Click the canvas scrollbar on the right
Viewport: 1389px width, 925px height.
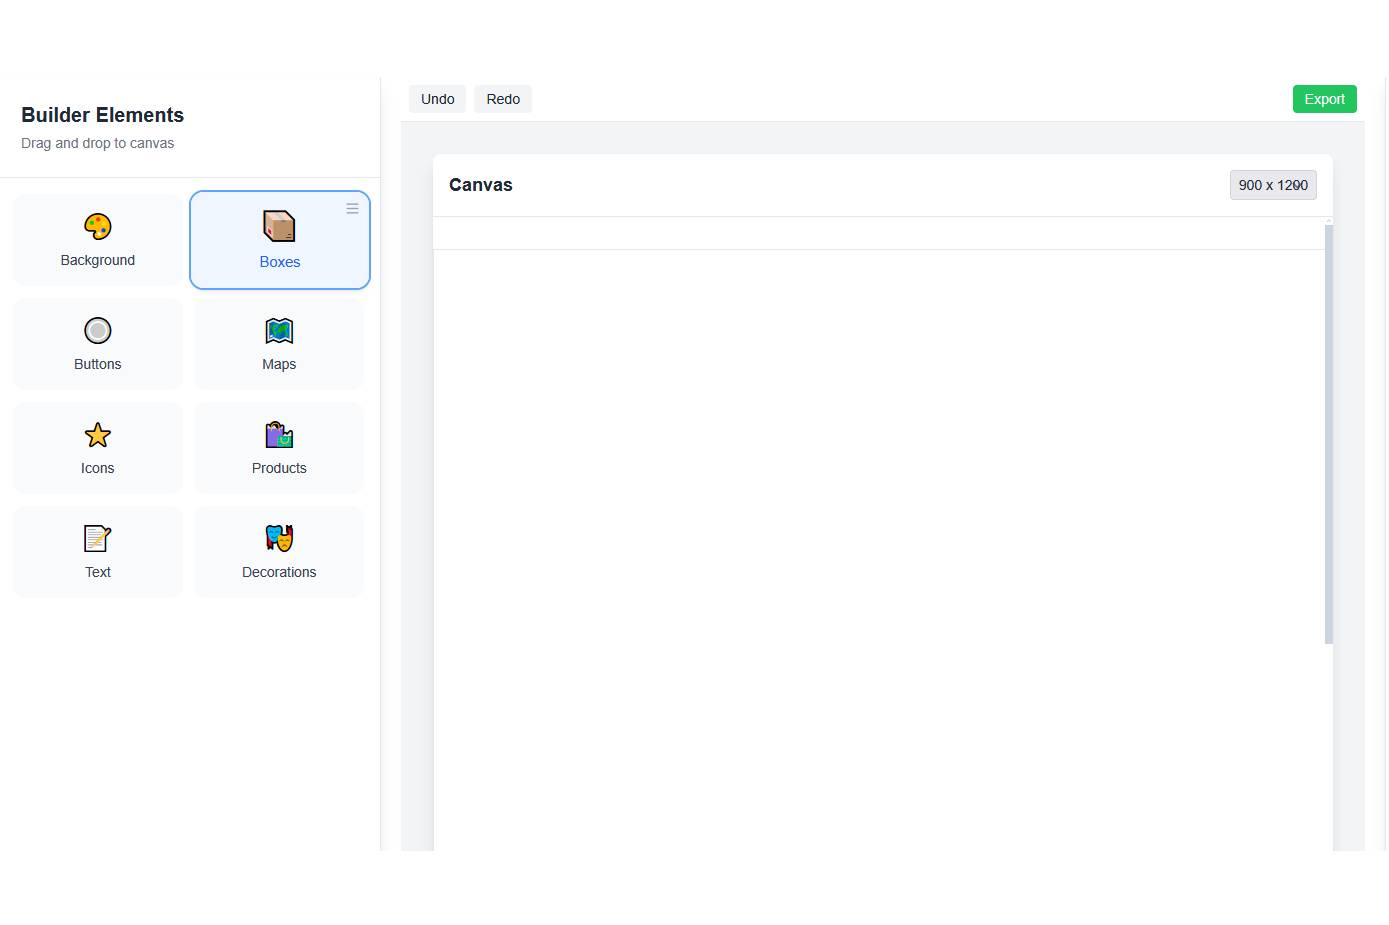1328,430
